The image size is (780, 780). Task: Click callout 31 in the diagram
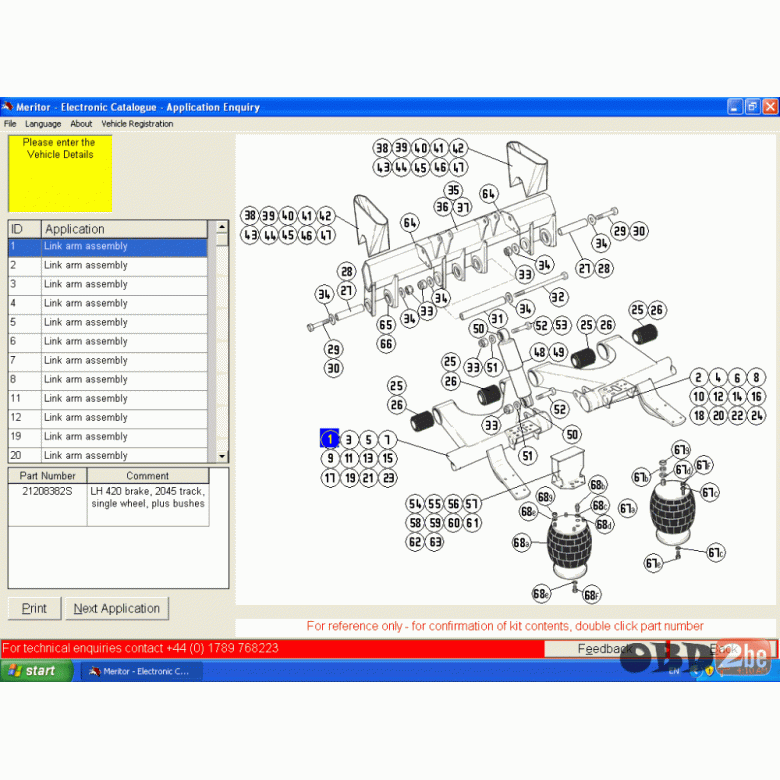[497, 319]
